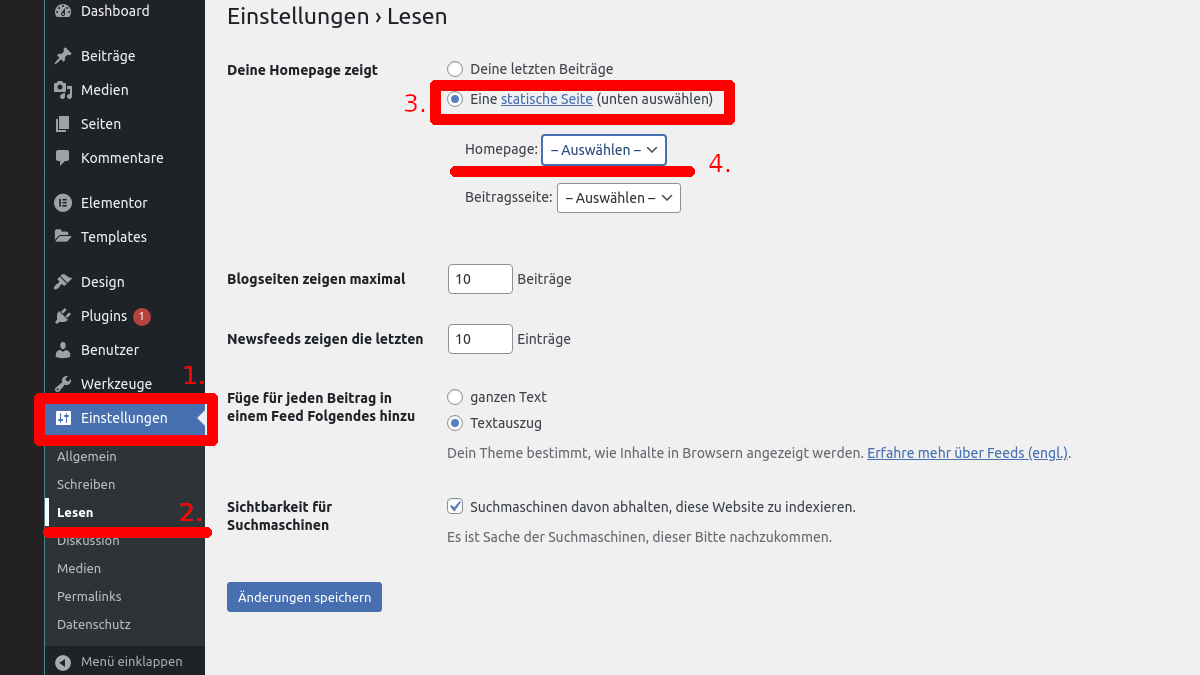Click the Kommentare speech bubble icon
This screenshot has height=675, width=1200.
pos(63,158)
